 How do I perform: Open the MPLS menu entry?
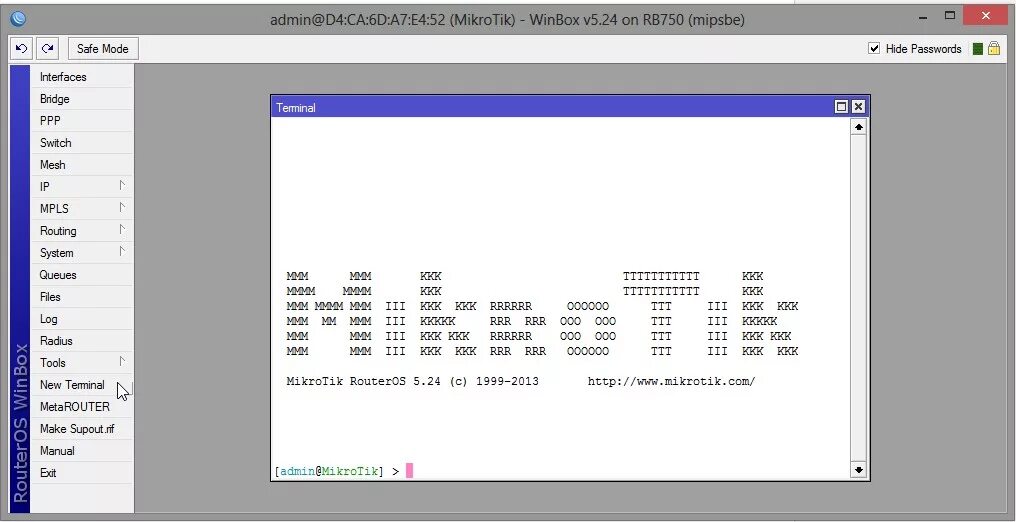pos(82,209)
